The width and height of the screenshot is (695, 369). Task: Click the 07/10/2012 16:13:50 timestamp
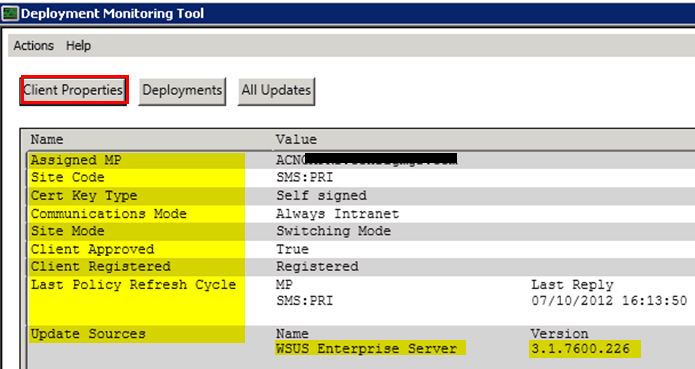pyautogui.click(x=609, y=301)
